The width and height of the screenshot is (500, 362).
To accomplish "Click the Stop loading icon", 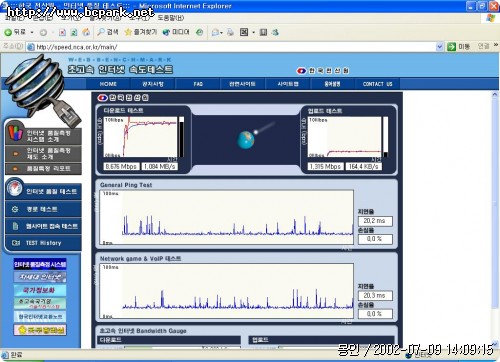I will pyautogui.click(x=62, y=32).
